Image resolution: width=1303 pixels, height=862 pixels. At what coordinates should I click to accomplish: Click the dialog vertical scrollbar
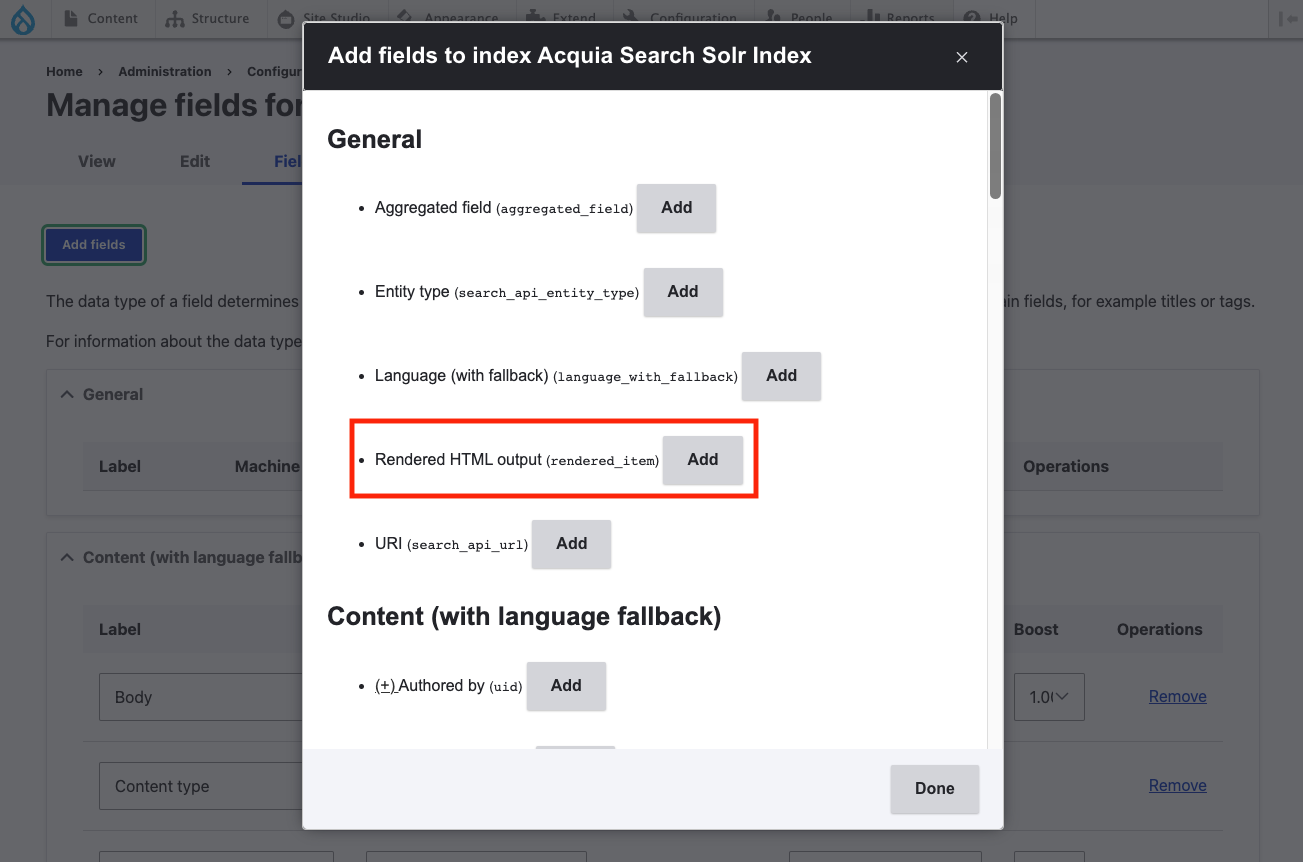click(995, 146)
